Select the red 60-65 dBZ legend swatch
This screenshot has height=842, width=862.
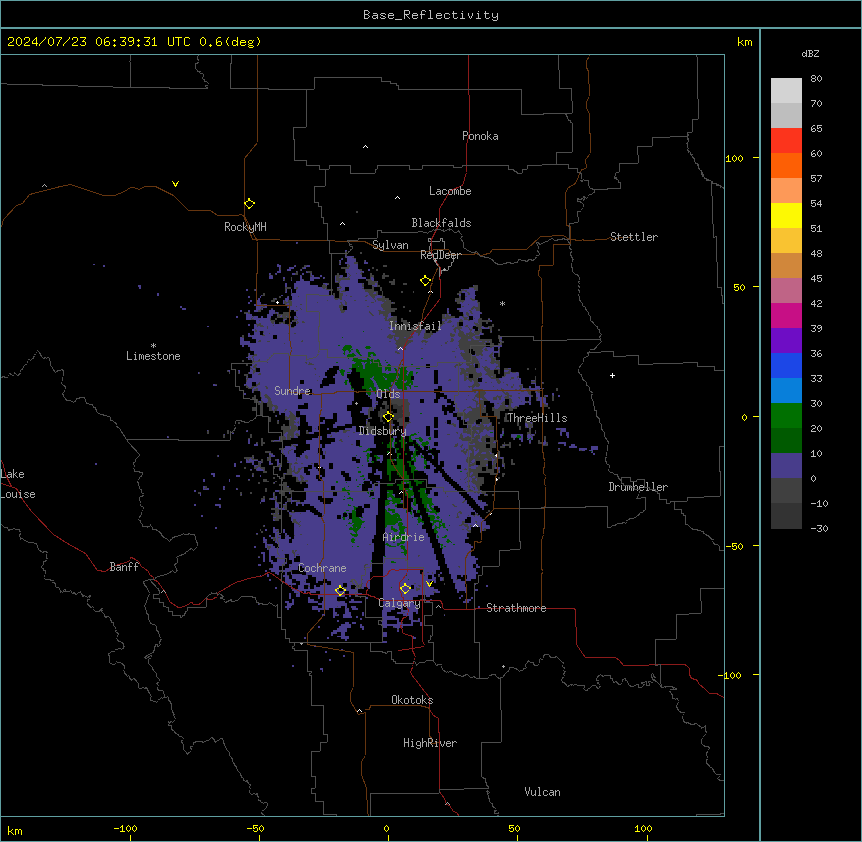pyautogui.click(x=786, y=140)
